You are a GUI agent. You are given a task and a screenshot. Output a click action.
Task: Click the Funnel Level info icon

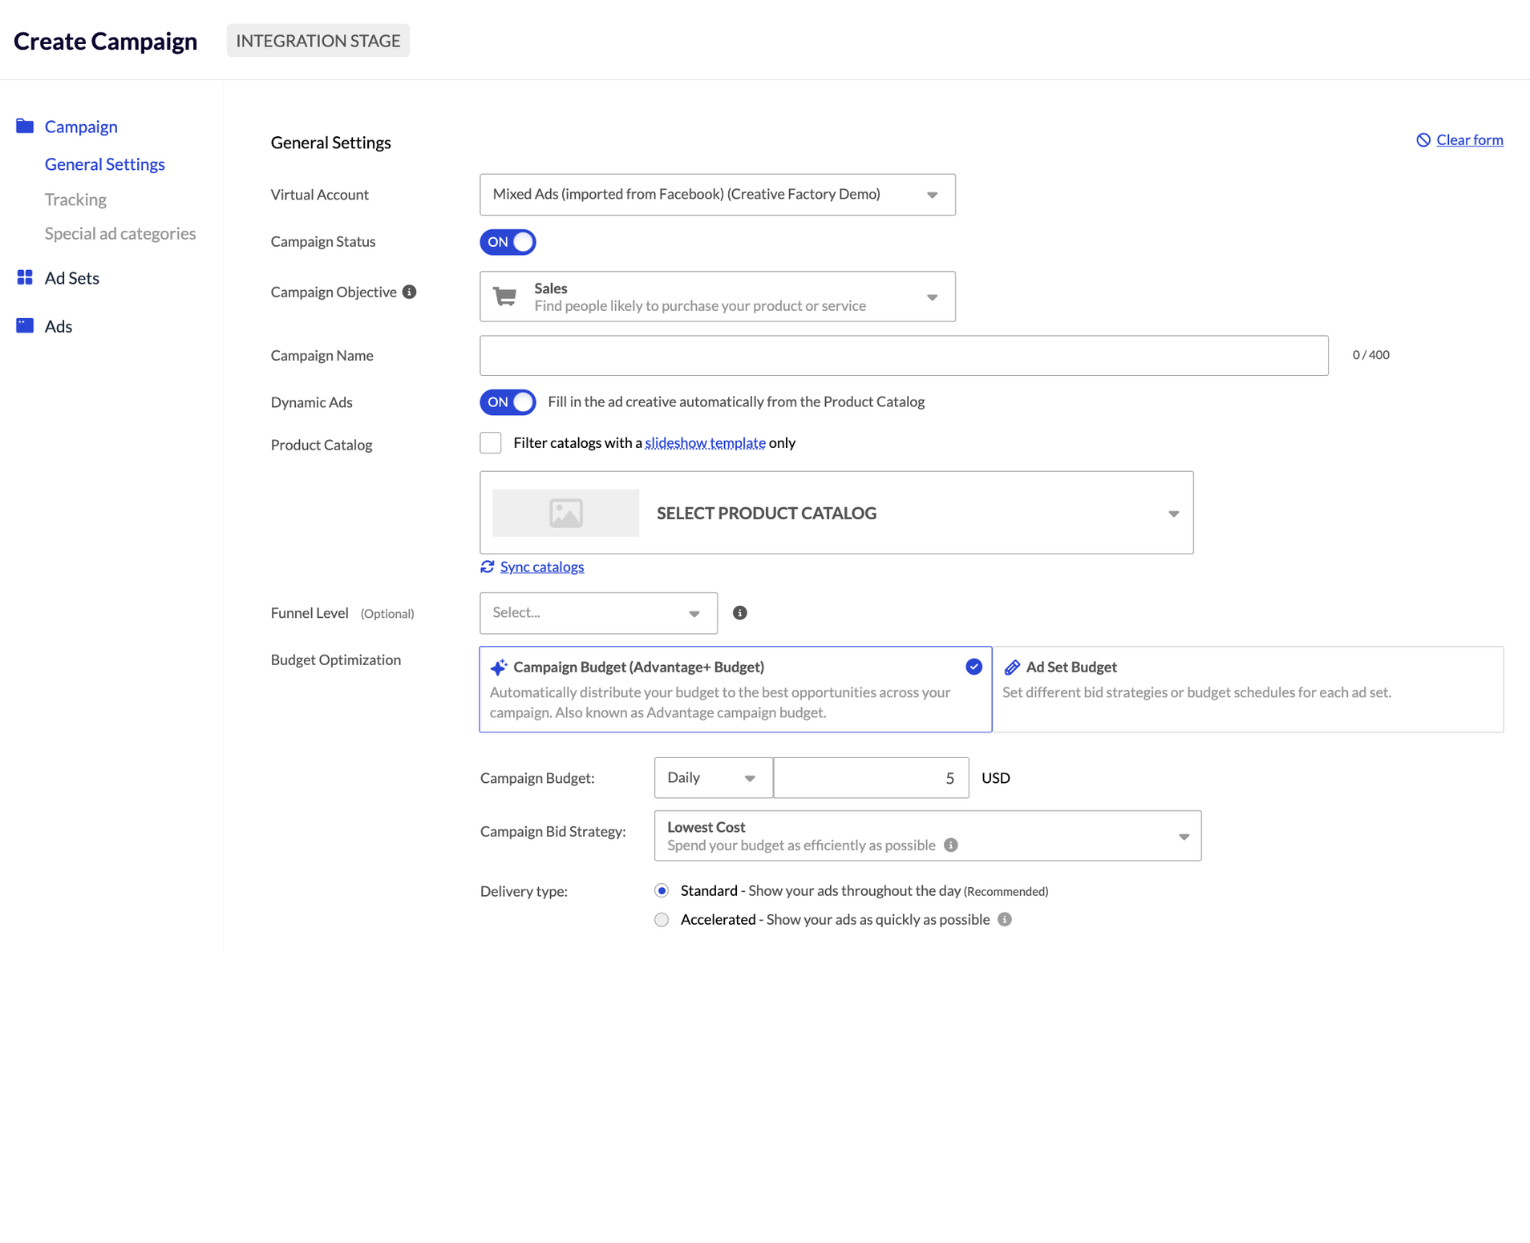coord(740,613)
